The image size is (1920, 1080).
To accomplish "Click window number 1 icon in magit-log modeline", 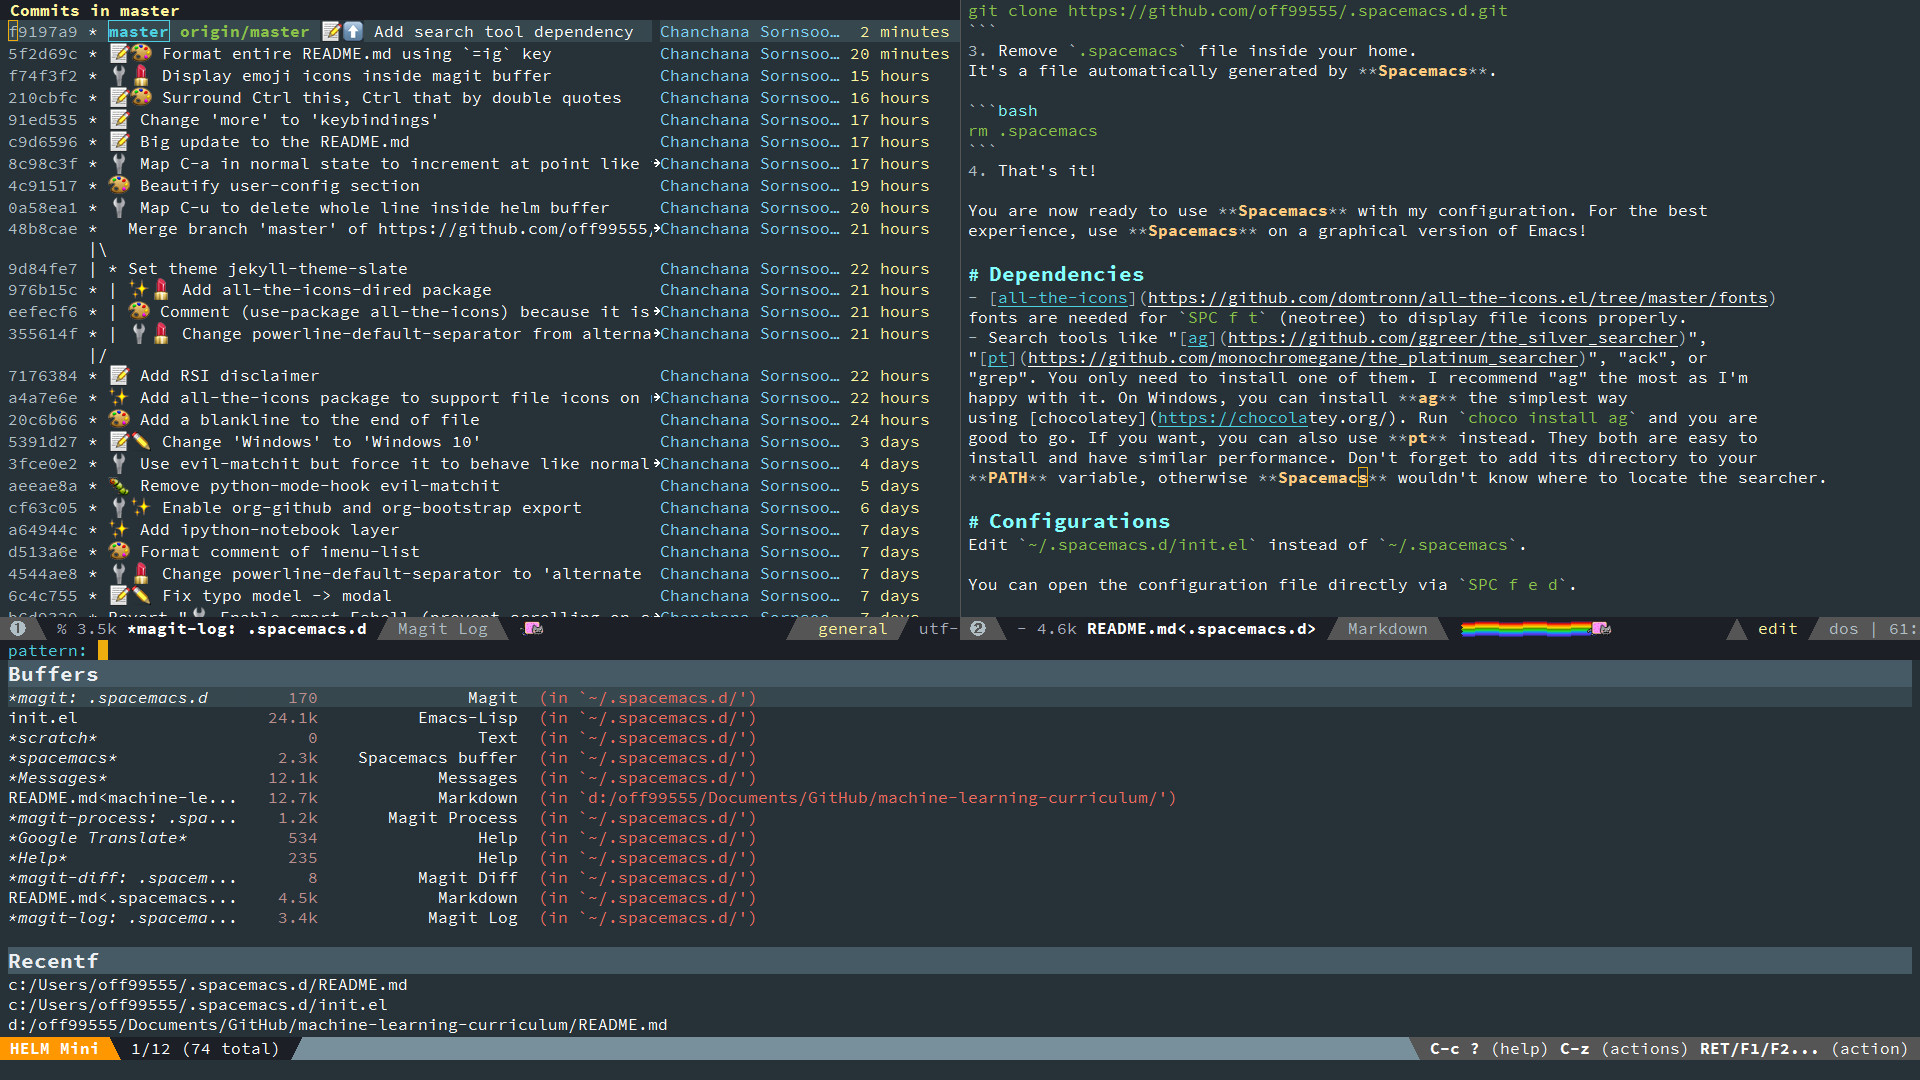I will point(17,629).
